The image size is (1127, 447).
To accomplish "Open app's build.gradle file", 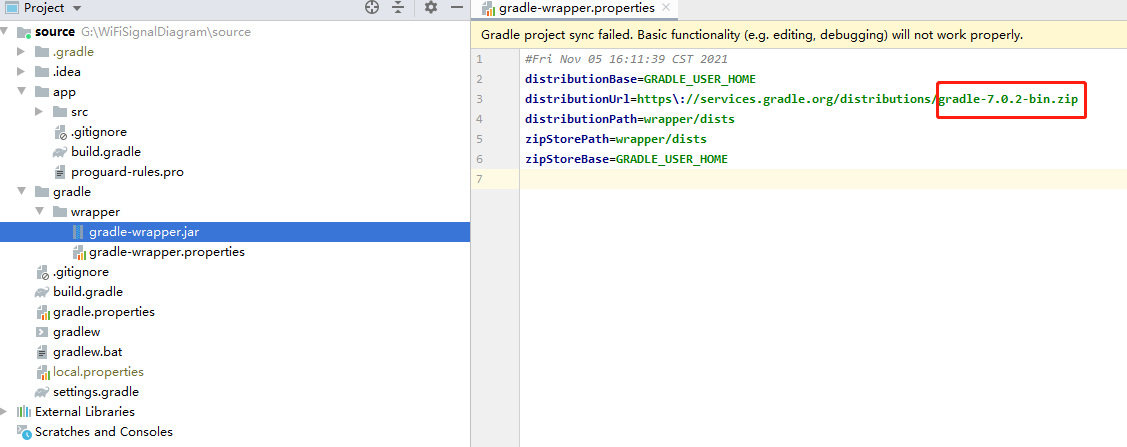I will click(106, 152).
